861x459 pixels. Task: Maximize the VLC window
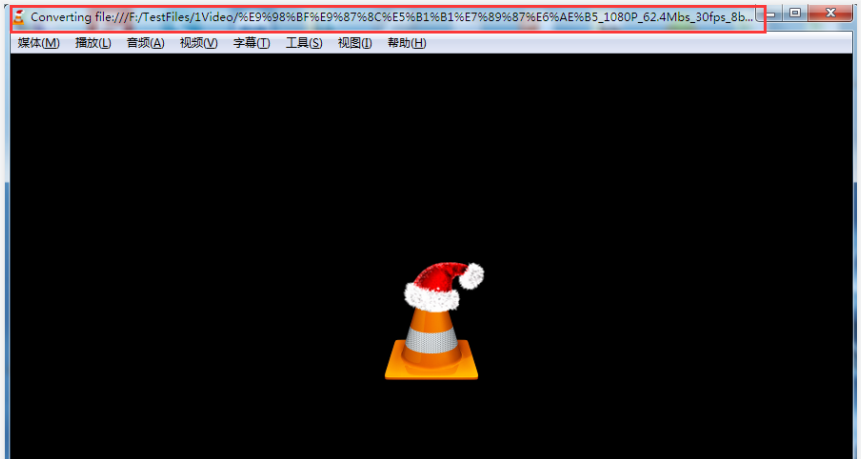point(795,13)
